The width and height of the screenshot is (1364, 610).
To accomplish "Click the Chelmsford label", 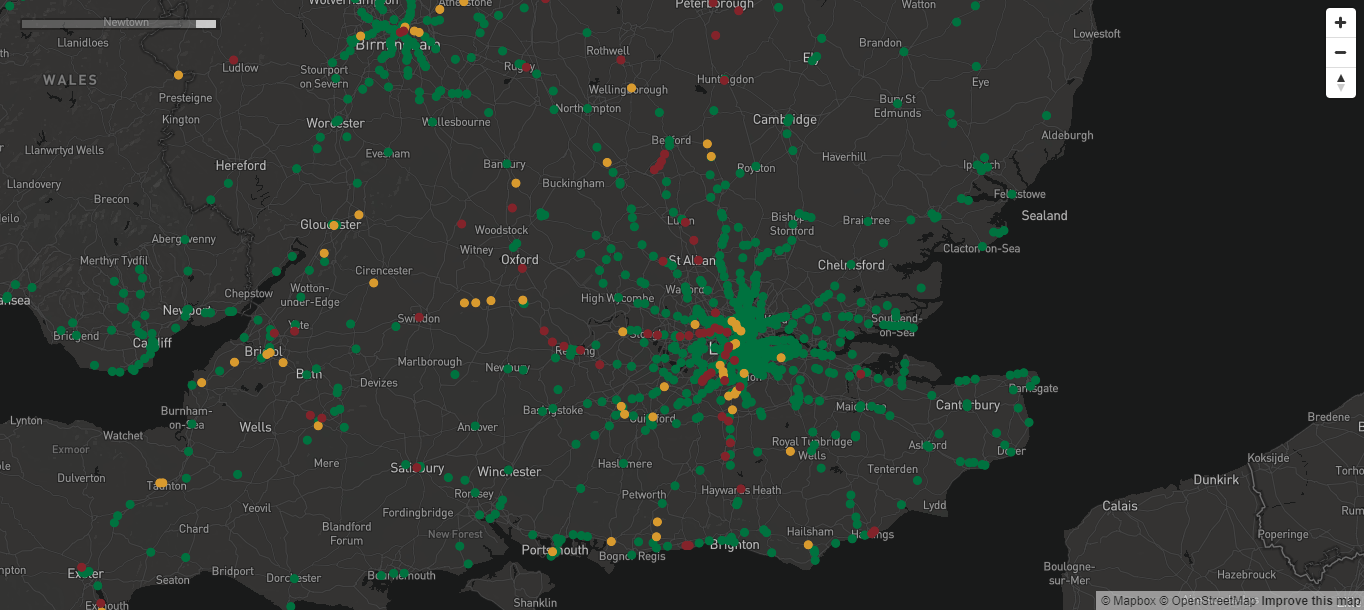I will click(x=851, y=265).
